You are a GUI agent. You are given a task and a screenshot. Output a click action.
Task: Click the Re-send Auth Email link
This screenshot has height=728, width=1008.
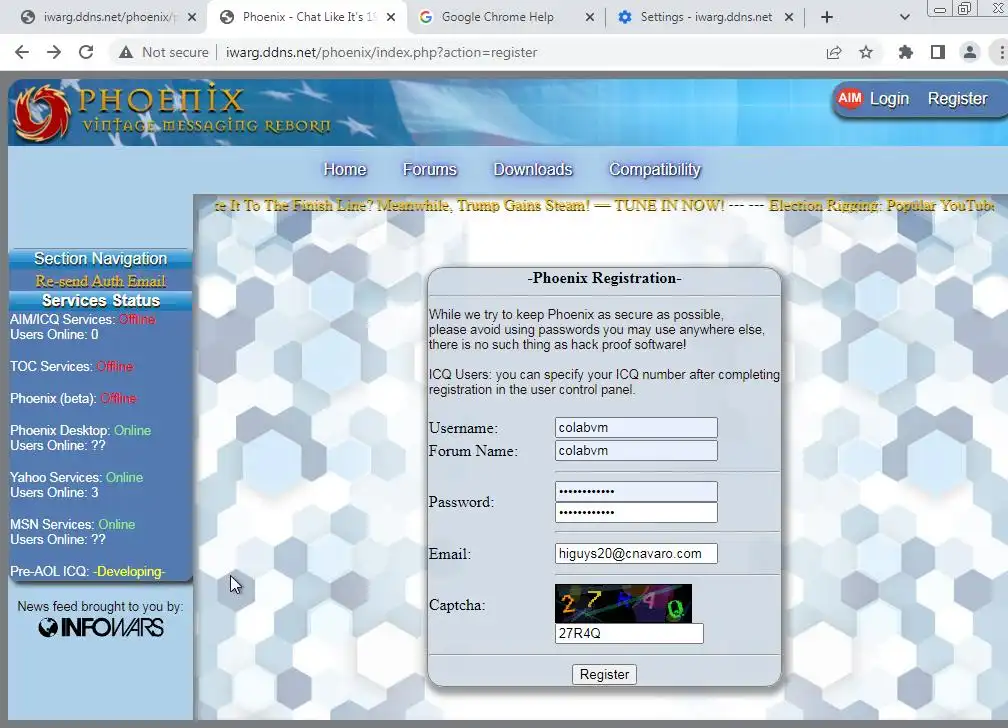tap(100, 281)
